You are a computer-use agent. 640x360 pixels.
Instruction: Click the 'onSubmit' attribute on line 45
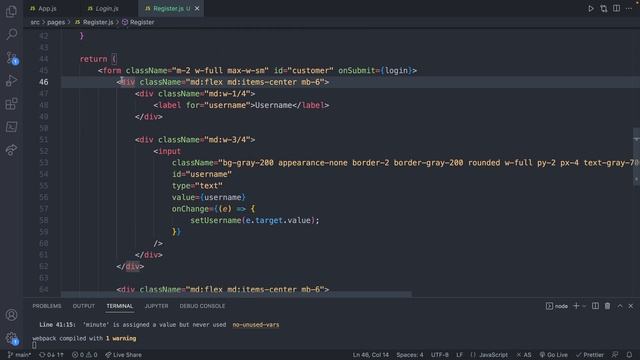point(357,71)
